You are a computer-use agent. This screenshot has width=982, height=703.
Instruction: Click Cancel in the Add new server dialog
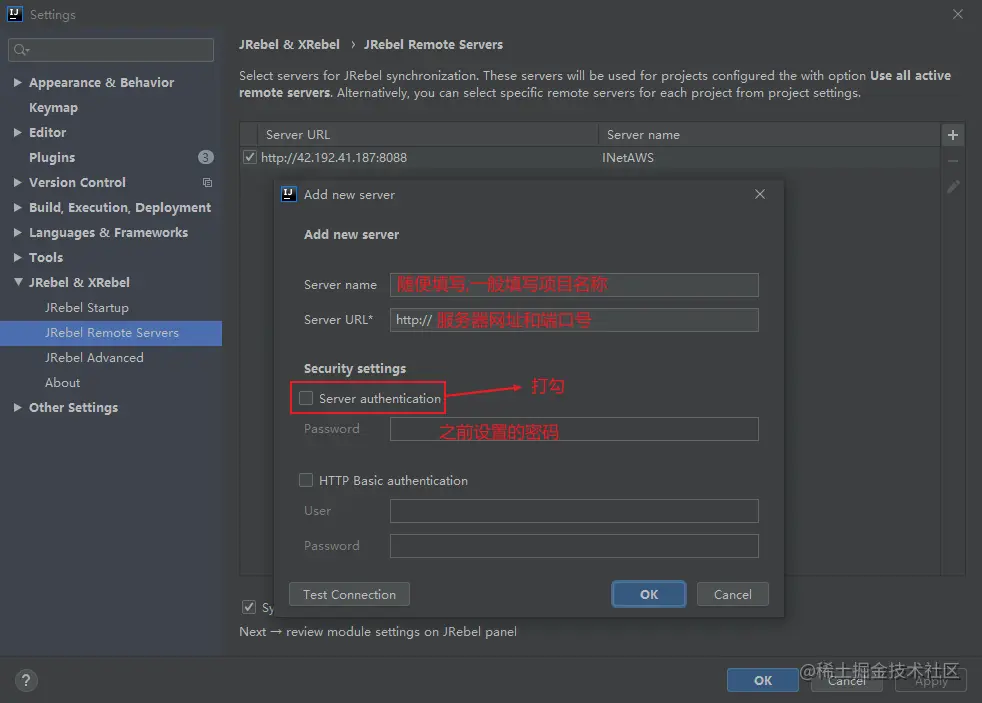click(732, 594)
